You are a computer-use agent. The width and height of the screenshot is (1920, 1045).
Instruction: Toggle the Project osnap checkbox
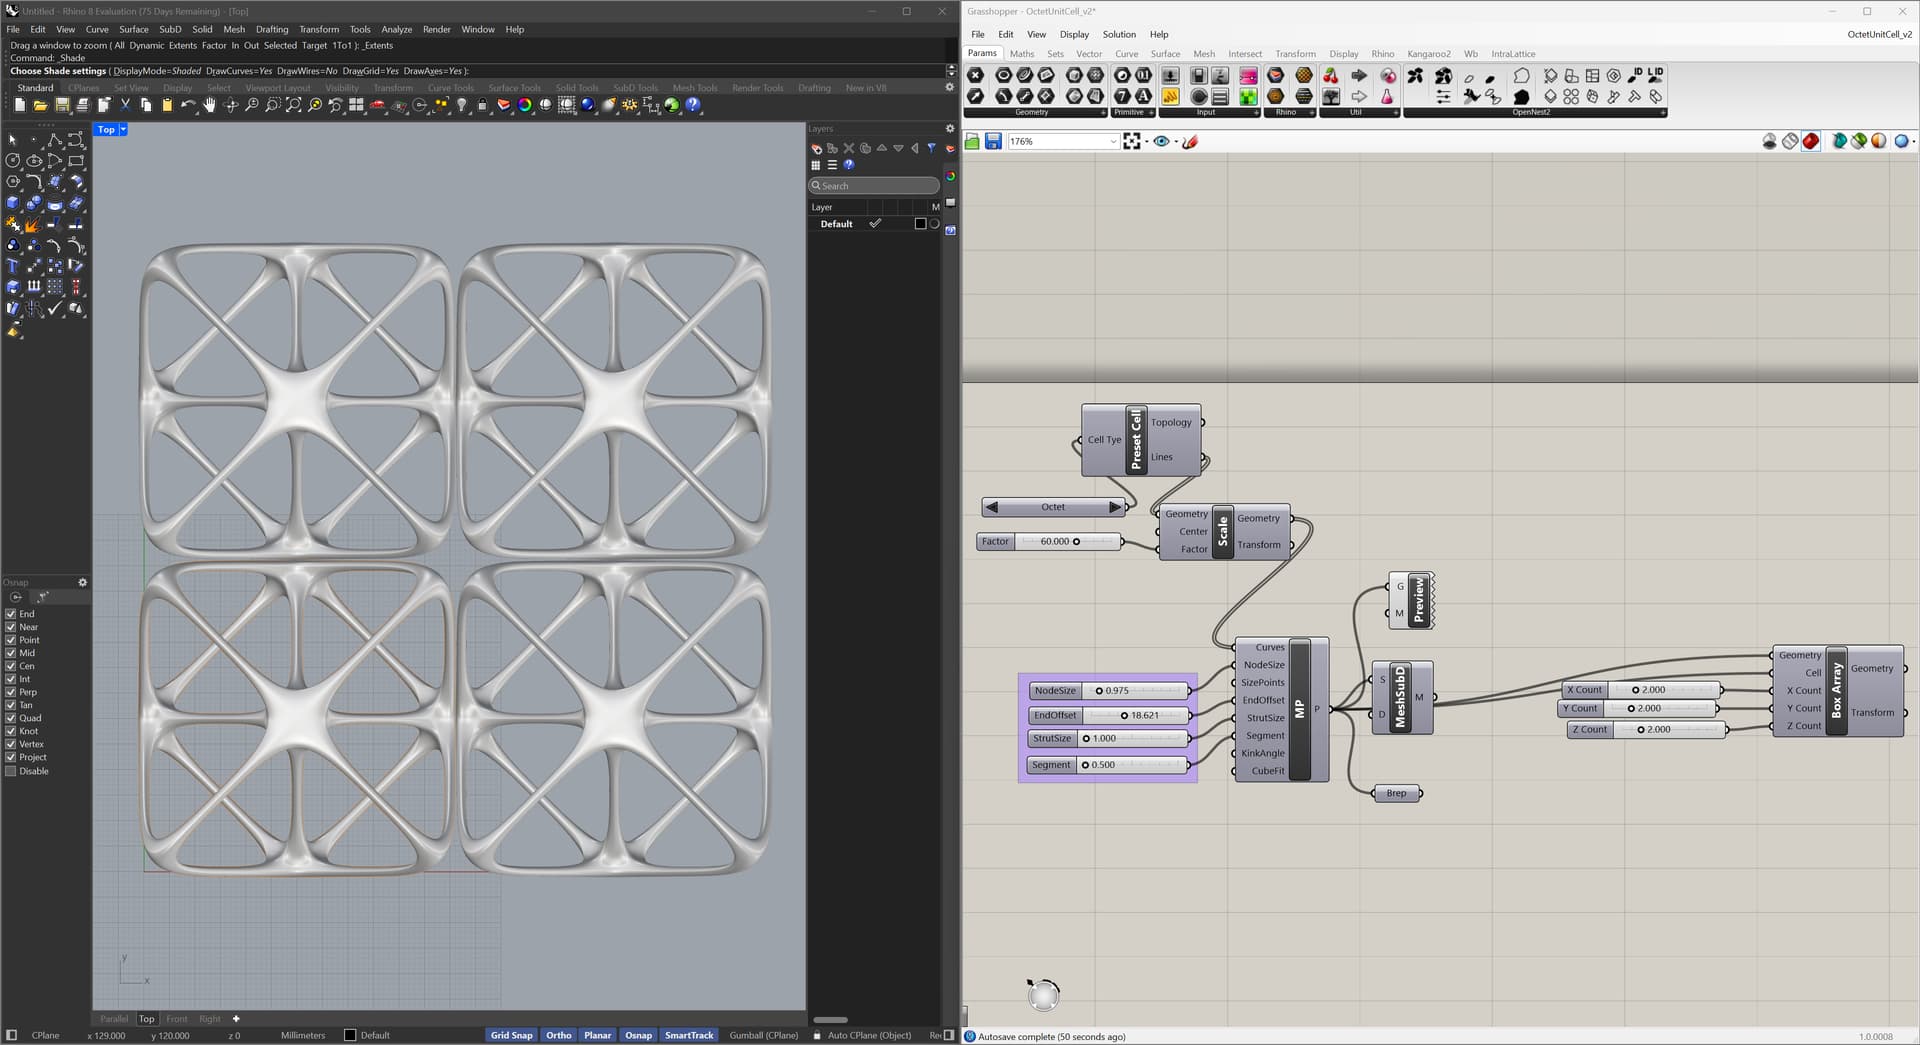[x=11, y=757]
